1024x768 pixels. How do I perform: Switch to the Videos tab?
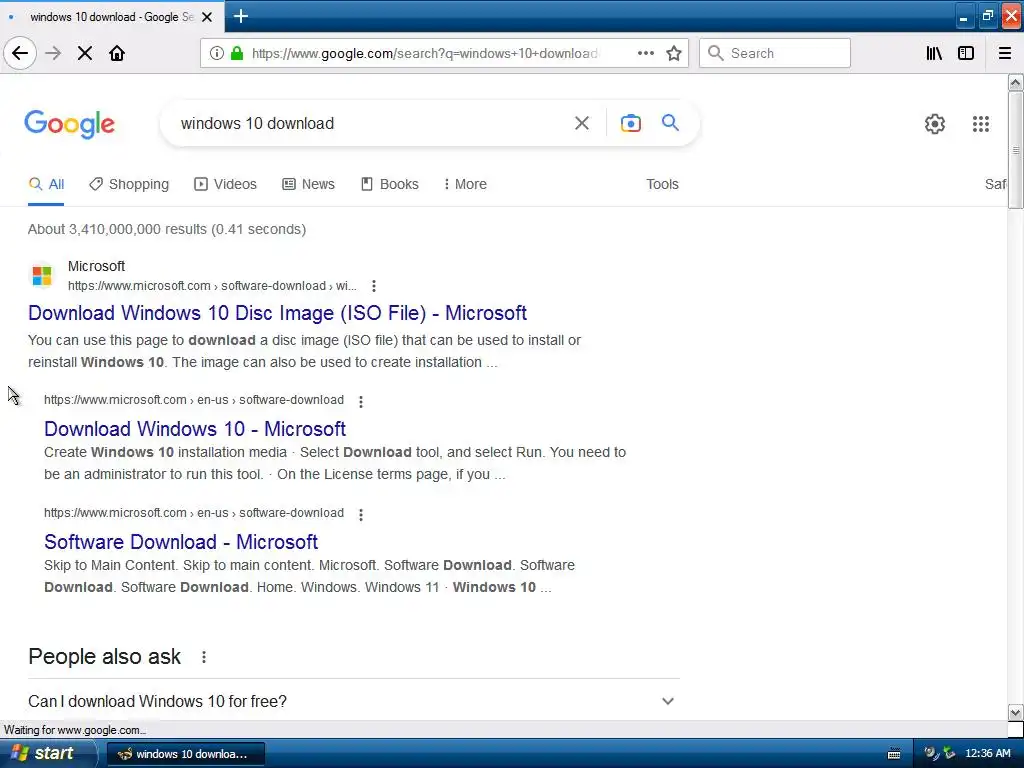point(225,184)
